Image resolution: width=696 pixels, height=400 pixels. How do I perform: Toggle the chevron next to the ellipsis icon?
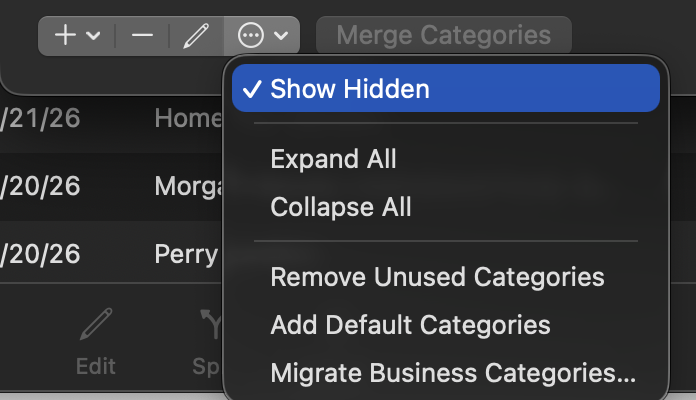coord(281,36)
